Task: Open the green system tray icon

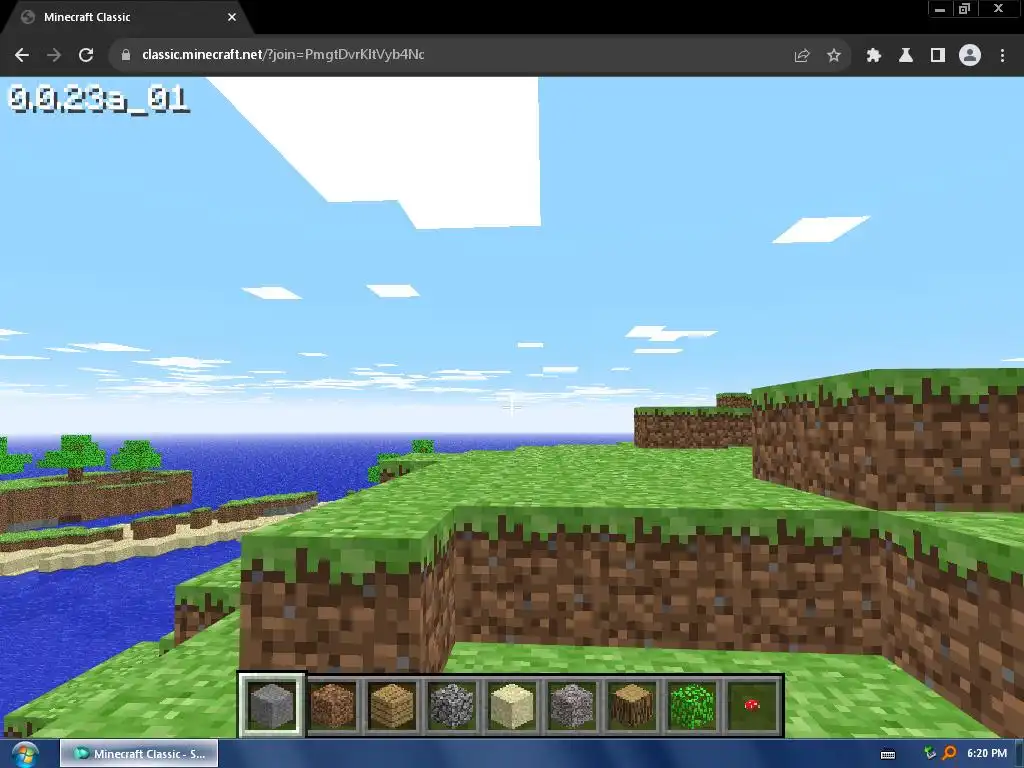Action: click(930, 753)
